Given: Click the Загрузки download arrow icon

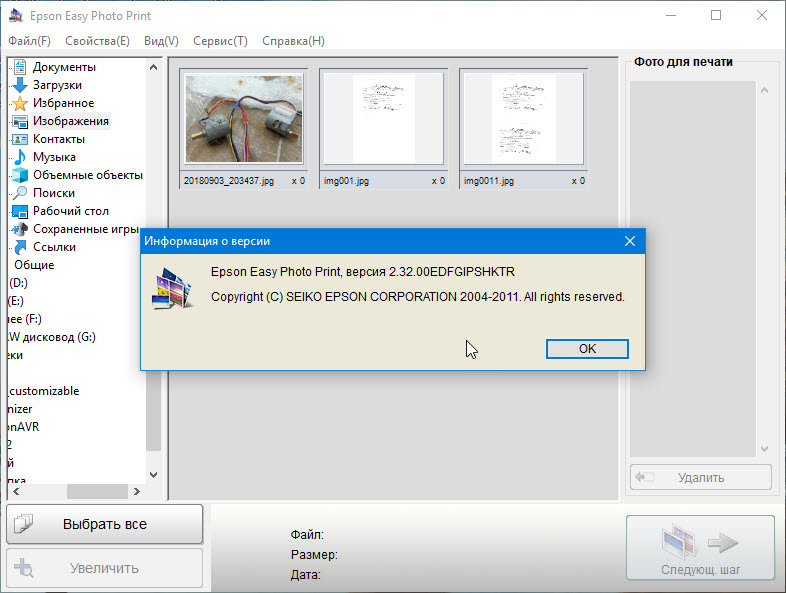Looking at the screenshot, I should point(20,85).
